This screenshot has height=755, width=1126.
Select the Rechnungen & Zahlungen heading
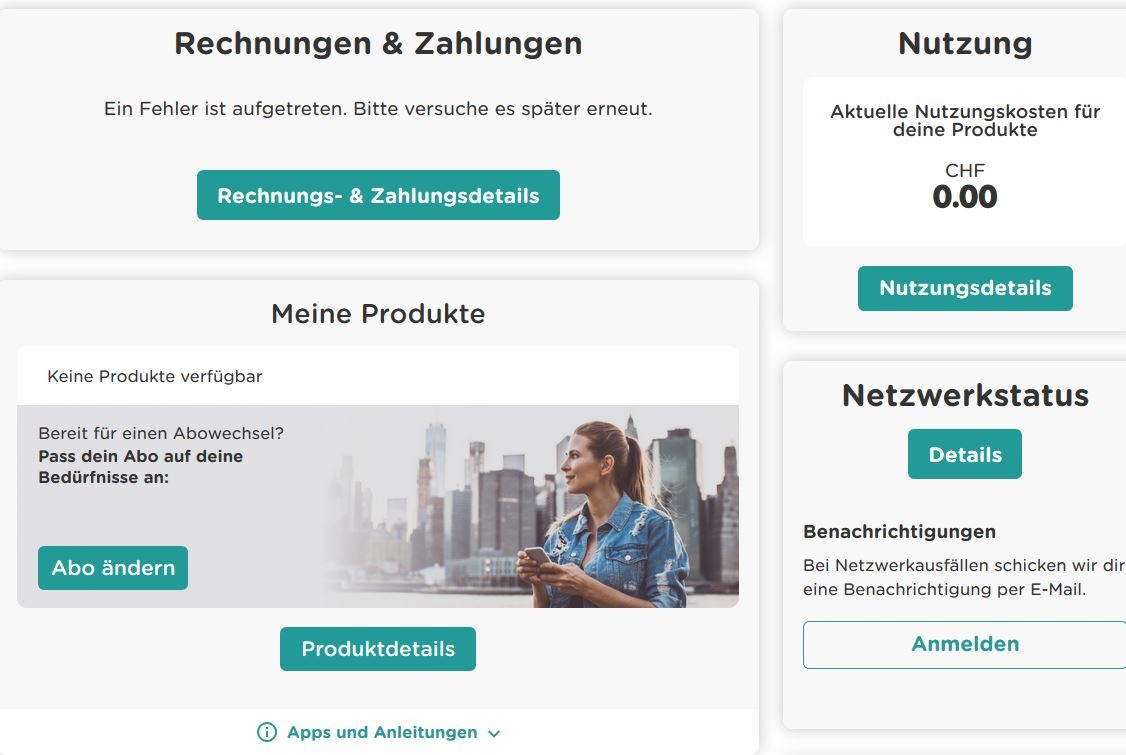point(378,44)
